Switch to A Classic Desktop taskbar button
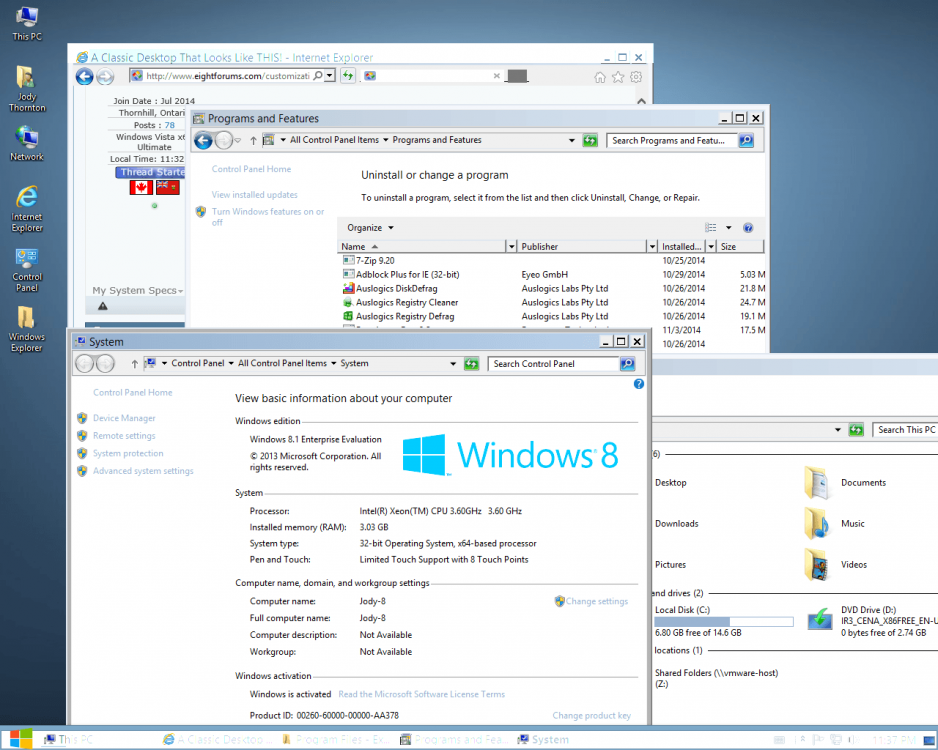 217,739
